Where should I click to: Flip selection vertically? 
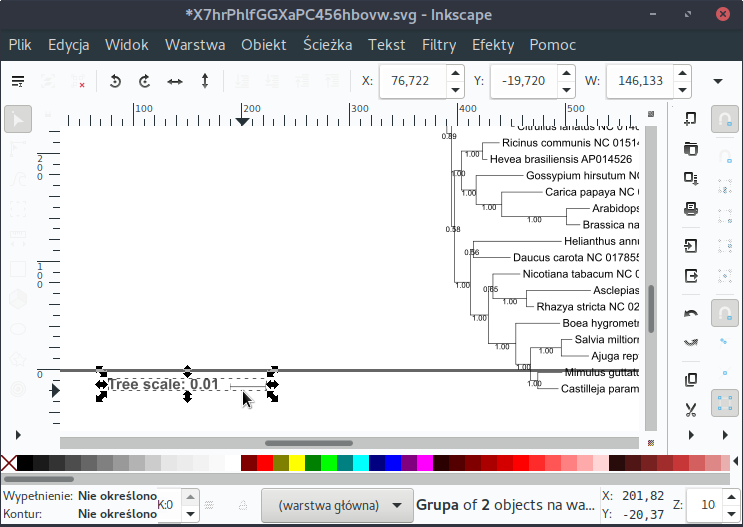pyautogui.click(x=205, y=81)
